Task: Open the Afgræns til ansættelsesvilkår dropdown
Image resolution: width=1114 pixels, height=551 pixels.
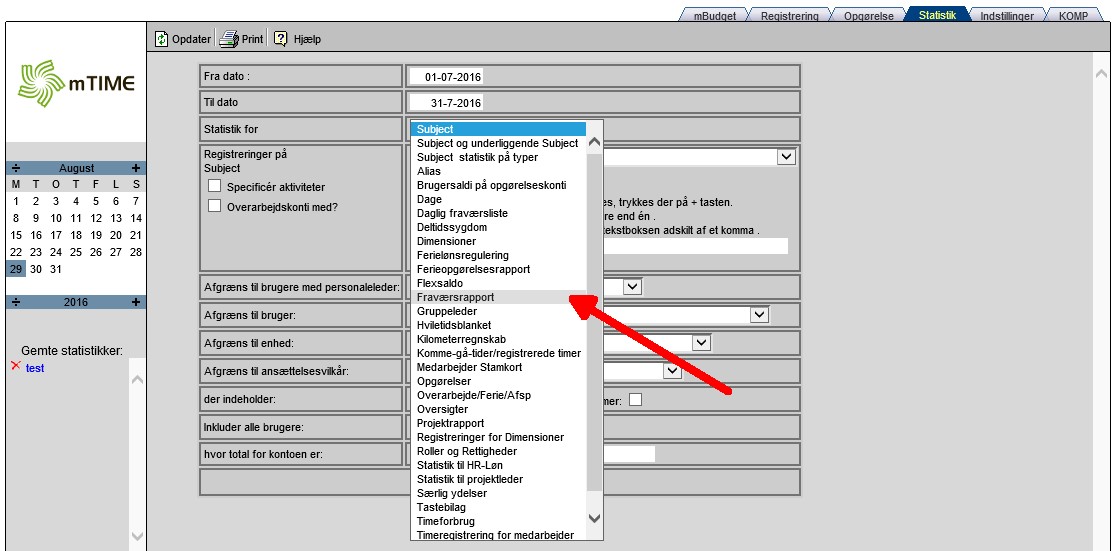Action: point(672,371)
